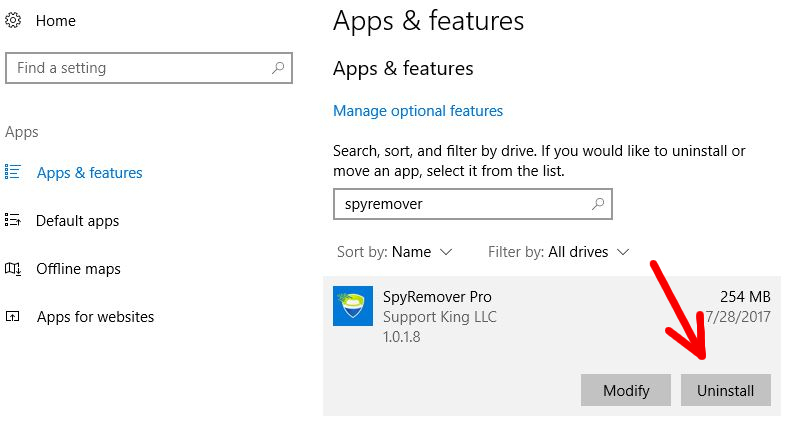Click magnifier icon in spyremover search box

pyautogui.click(x=598, y=204)
